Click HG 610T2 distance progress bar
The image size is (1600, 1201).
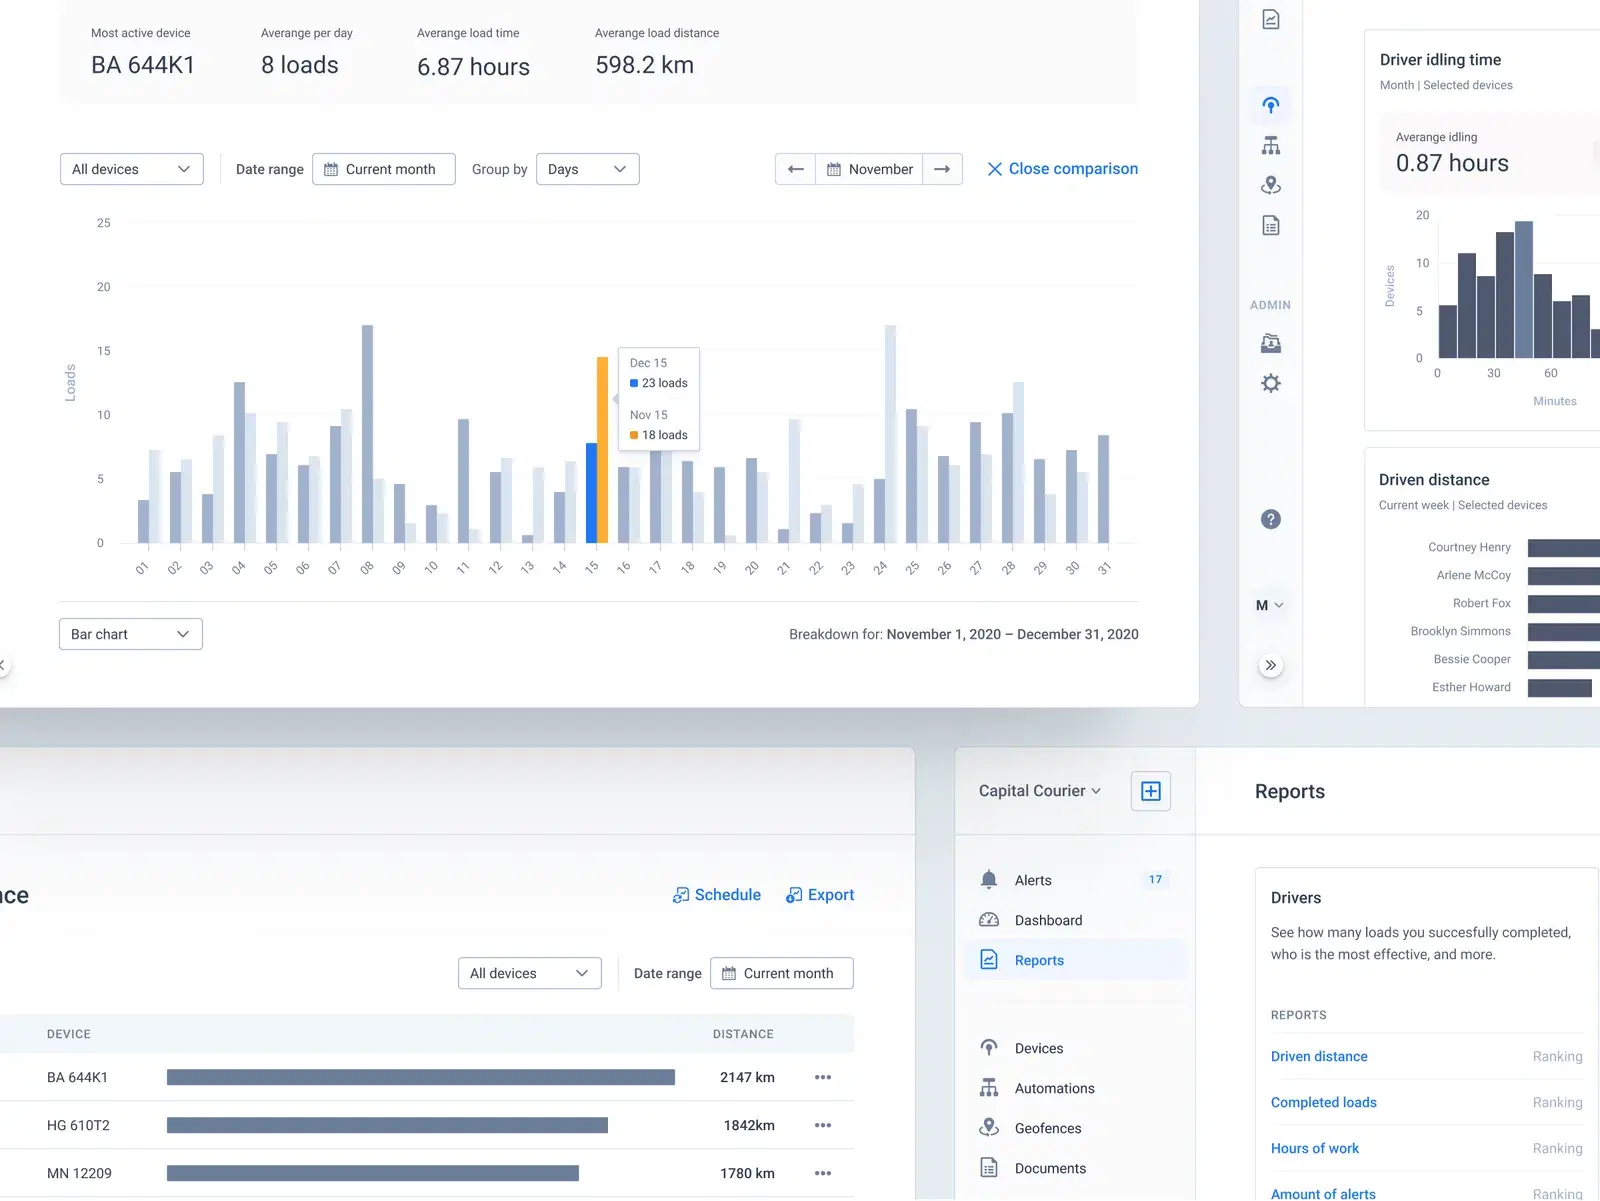[x=387, y=1125]
